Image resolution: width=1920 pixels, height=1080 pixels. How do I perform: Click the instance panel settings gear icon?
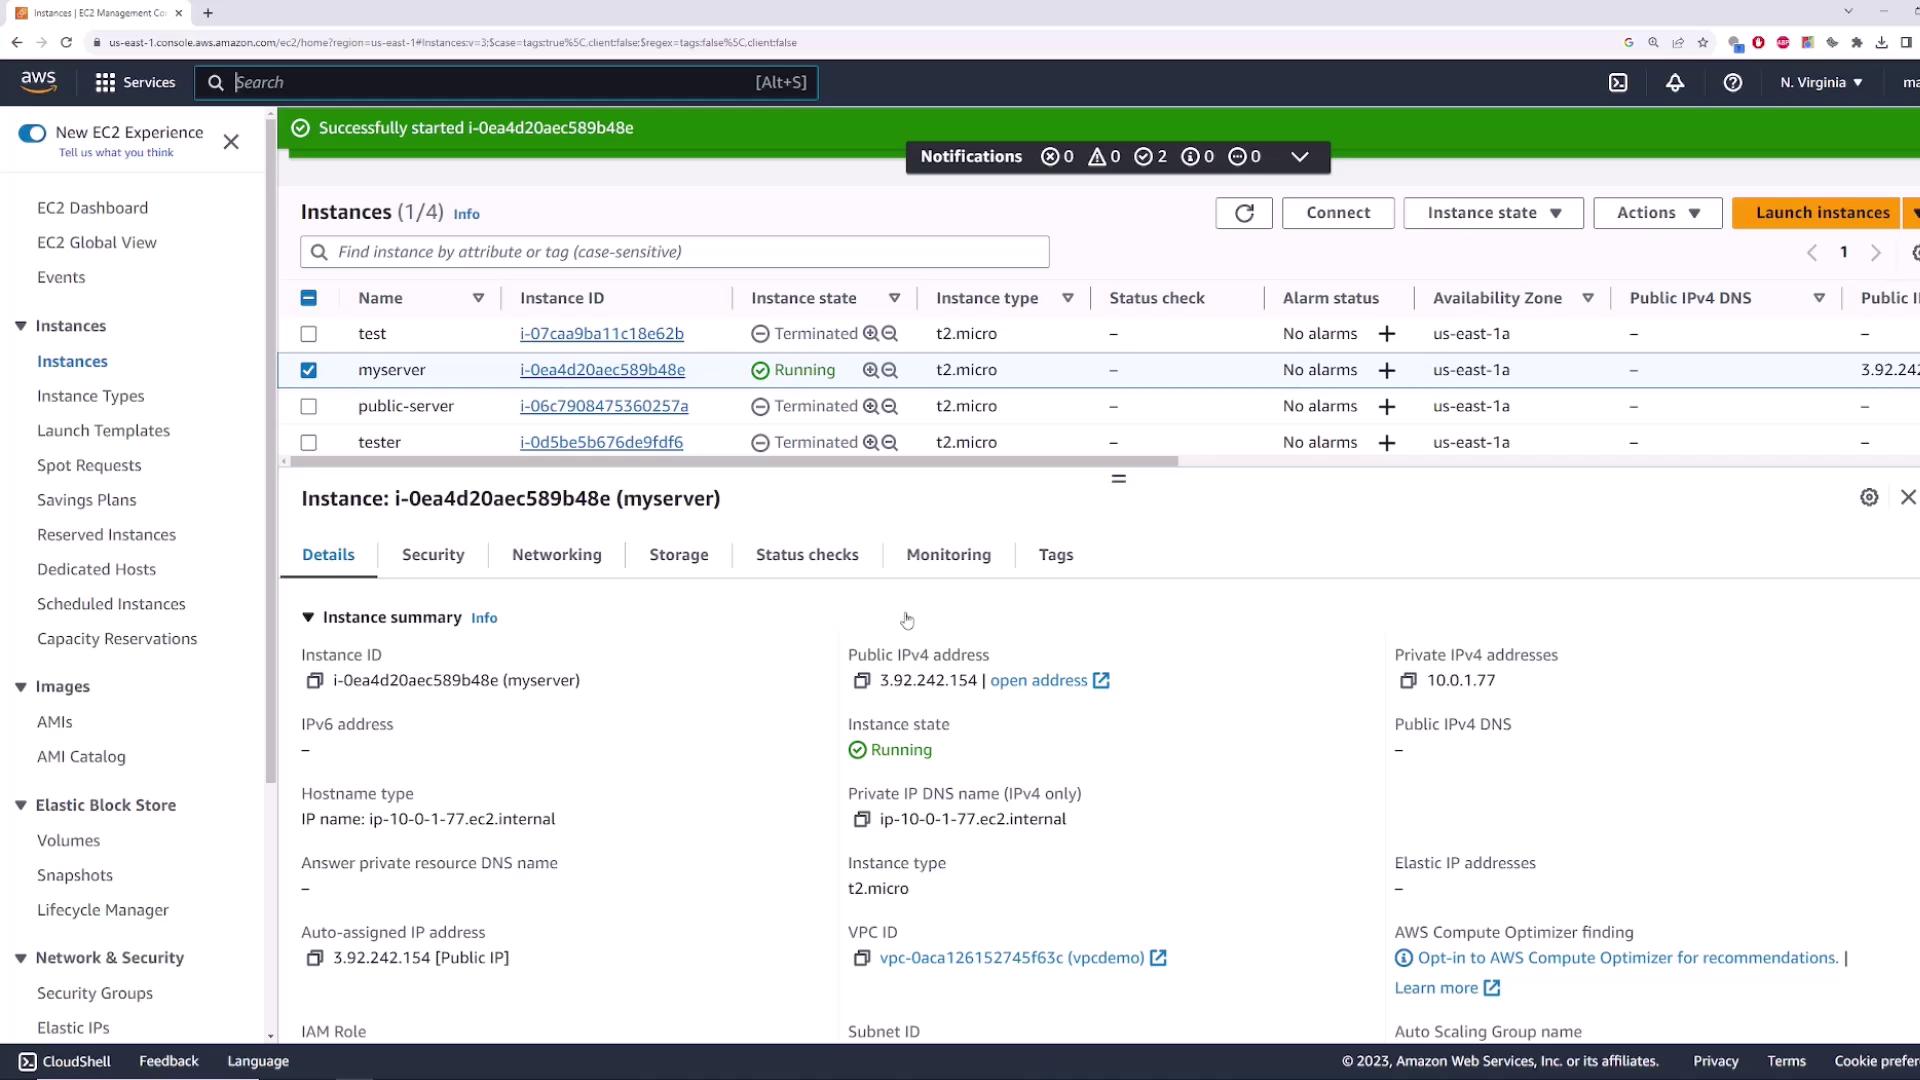pyautogui.click(x=1869, y=498)
